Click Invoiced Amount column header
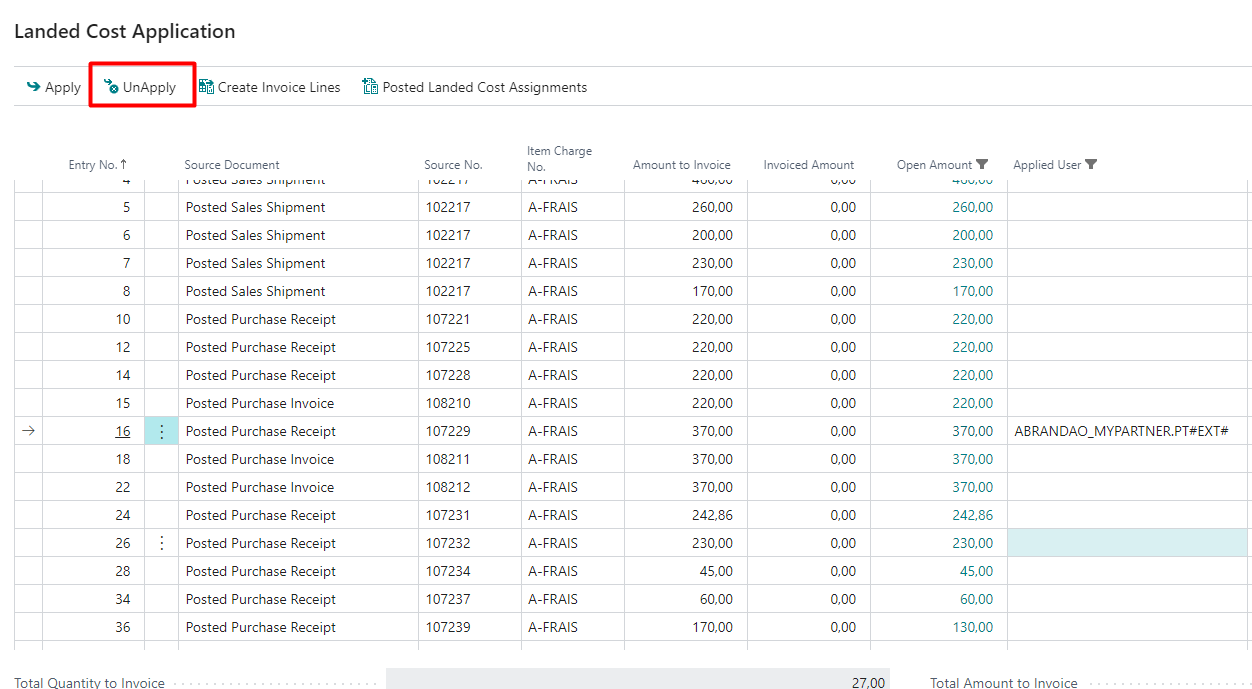Screen dimensions: 1252x689 pyautogui.click(x=808, y=165)
